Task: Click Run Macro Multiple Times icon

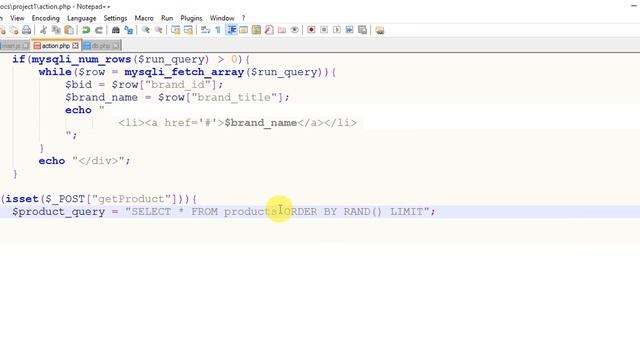Action: (x=349, y=30)
